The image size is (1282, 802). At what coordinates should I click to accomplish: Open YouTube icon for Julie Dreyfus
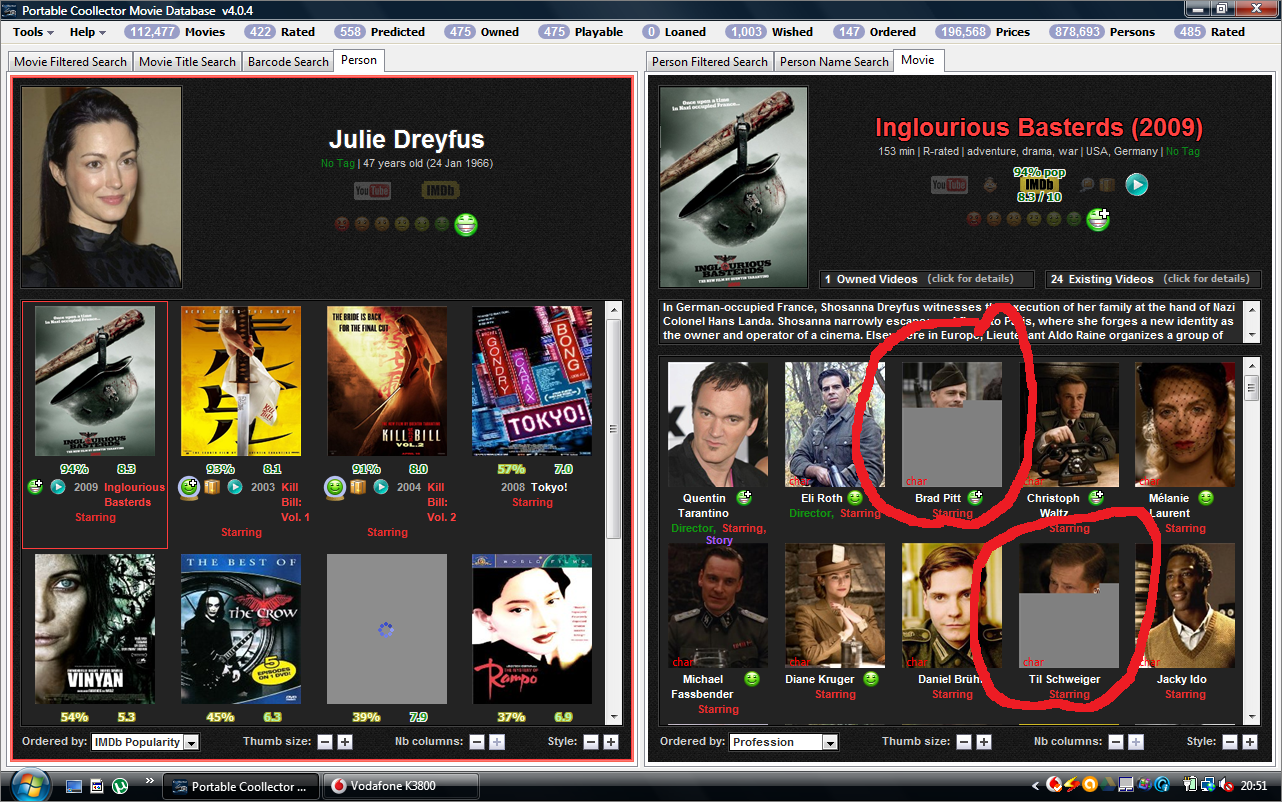(x=372, y=190)
